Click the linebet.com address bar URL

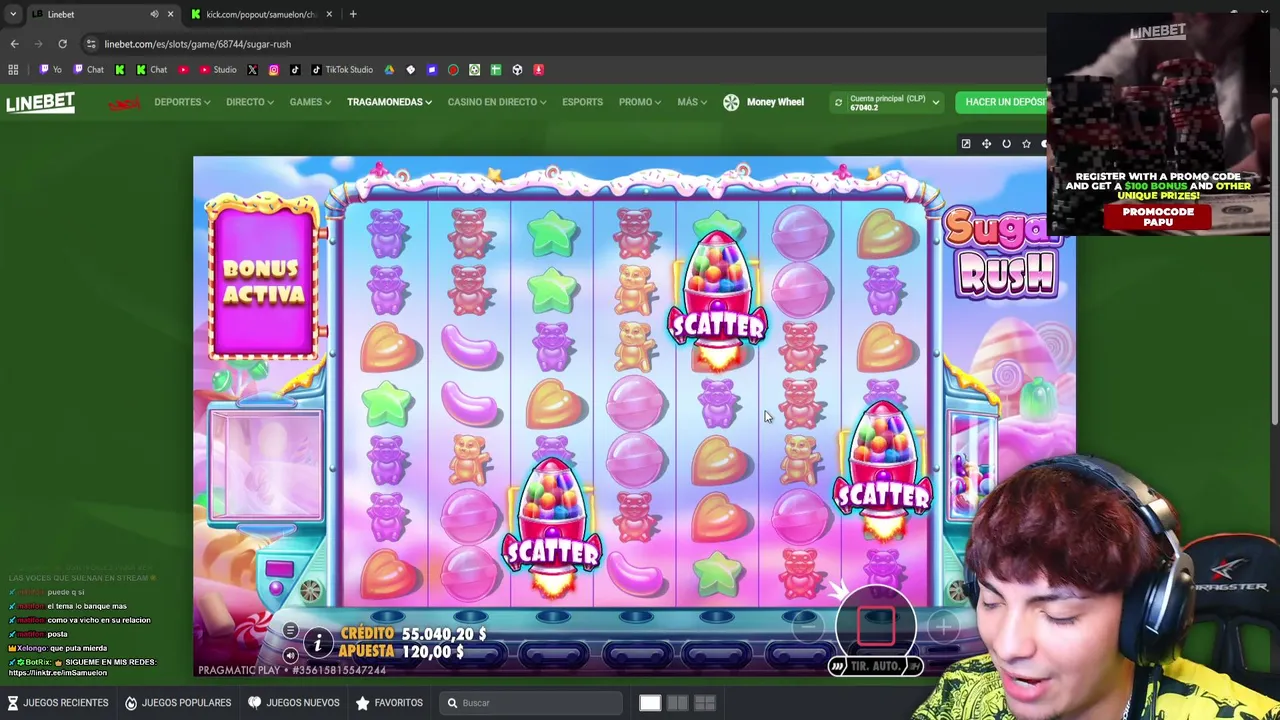(x=198, y=44)
